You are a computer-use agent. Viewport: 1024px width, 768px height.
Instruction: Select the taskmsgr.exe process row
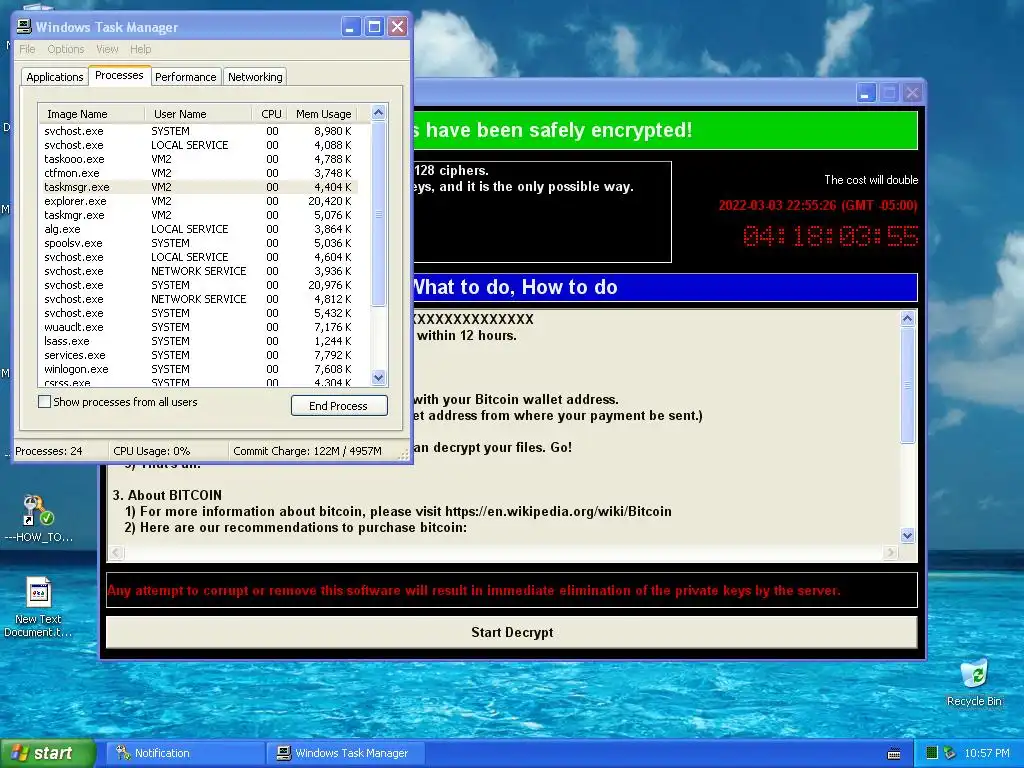pyautogui.click(x=199, y=187)
